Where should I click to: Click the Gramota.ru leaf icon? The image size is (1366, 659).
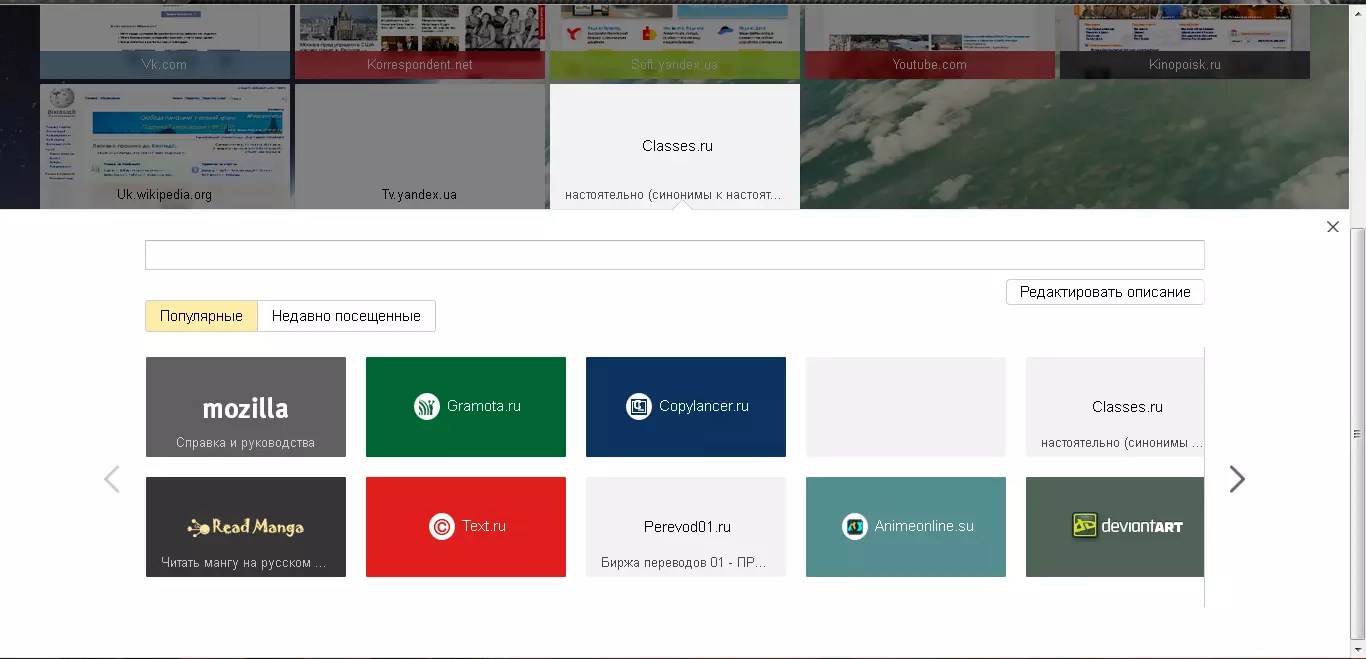point(427,406)
